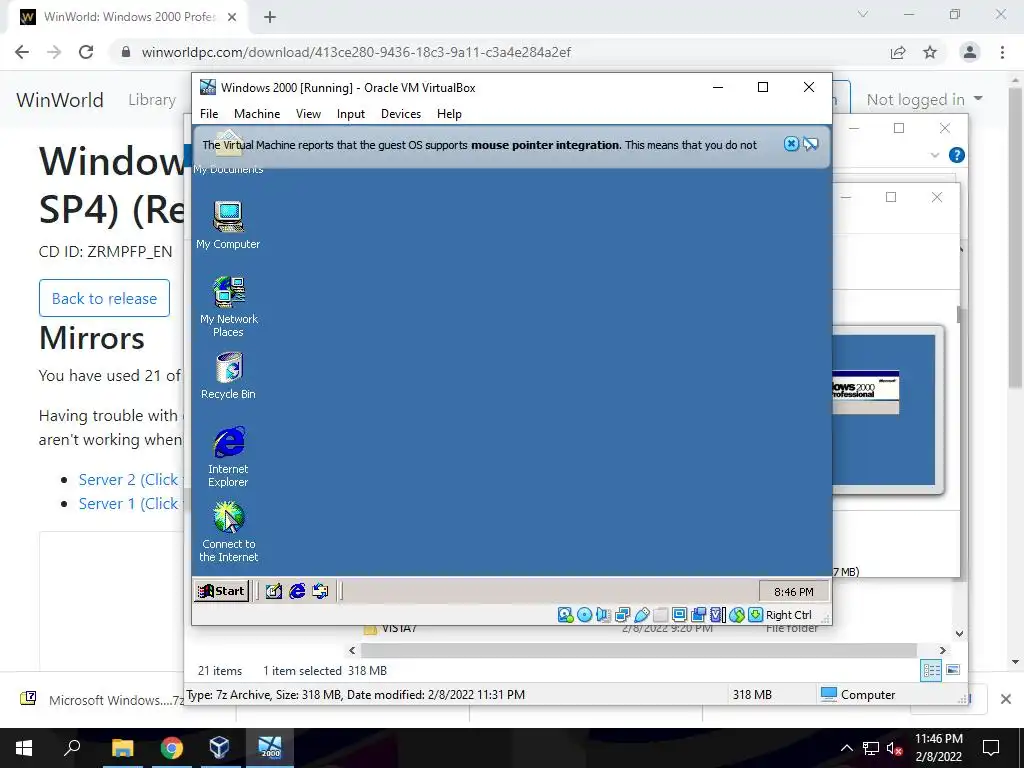The width and height of the screenshot is (1024, 768).
Task: Open Chrome tab search chevron
Action: click(863, 14)
